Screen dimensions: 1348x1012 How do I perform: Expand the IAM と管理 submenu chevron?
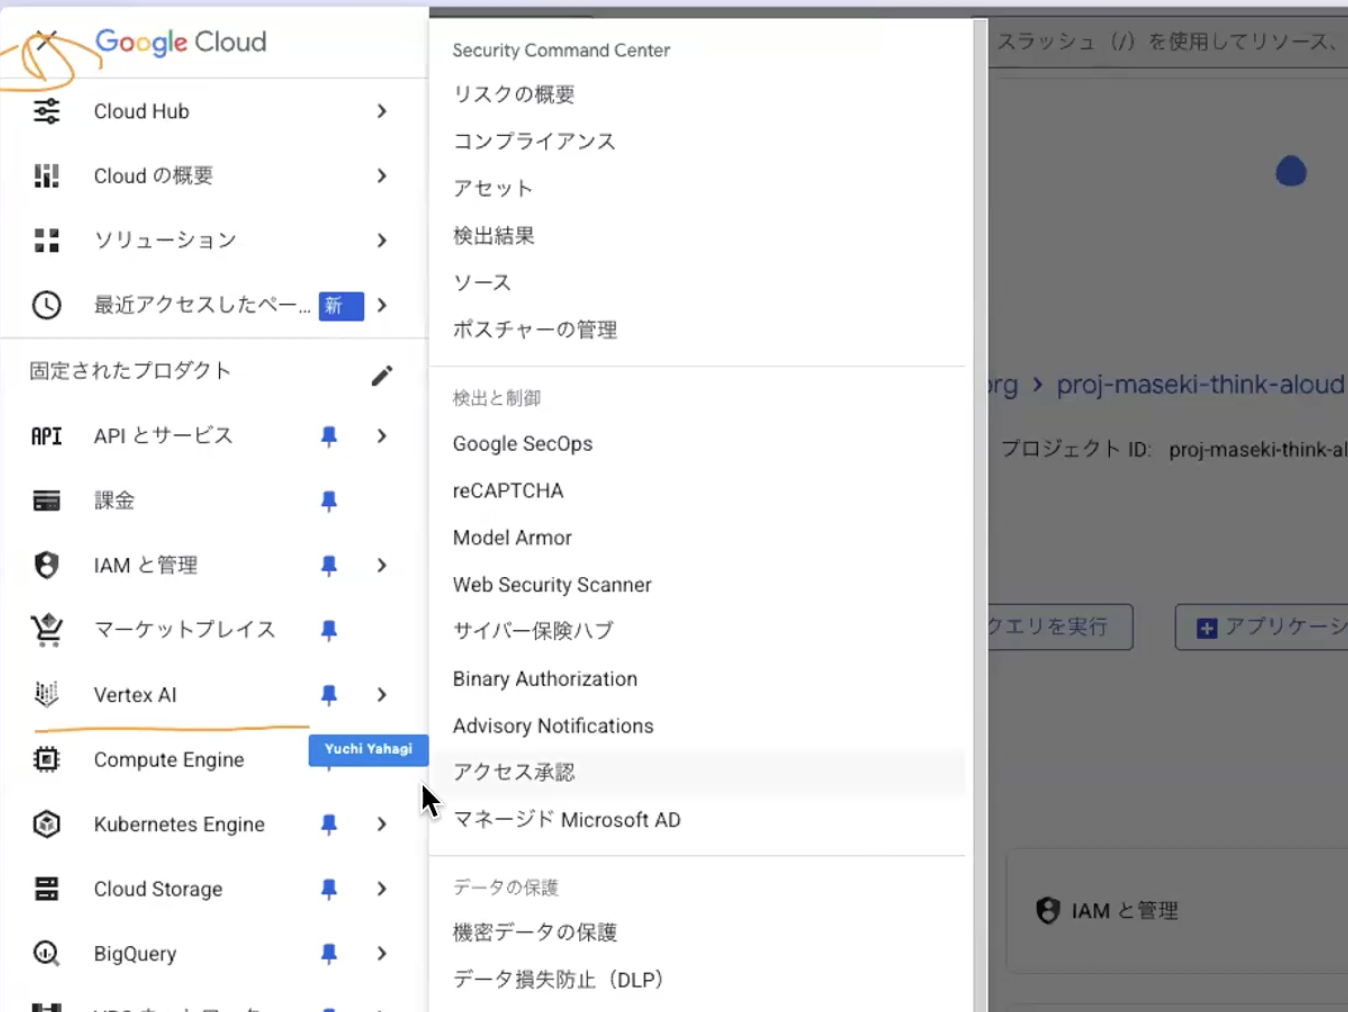point(381,565)
